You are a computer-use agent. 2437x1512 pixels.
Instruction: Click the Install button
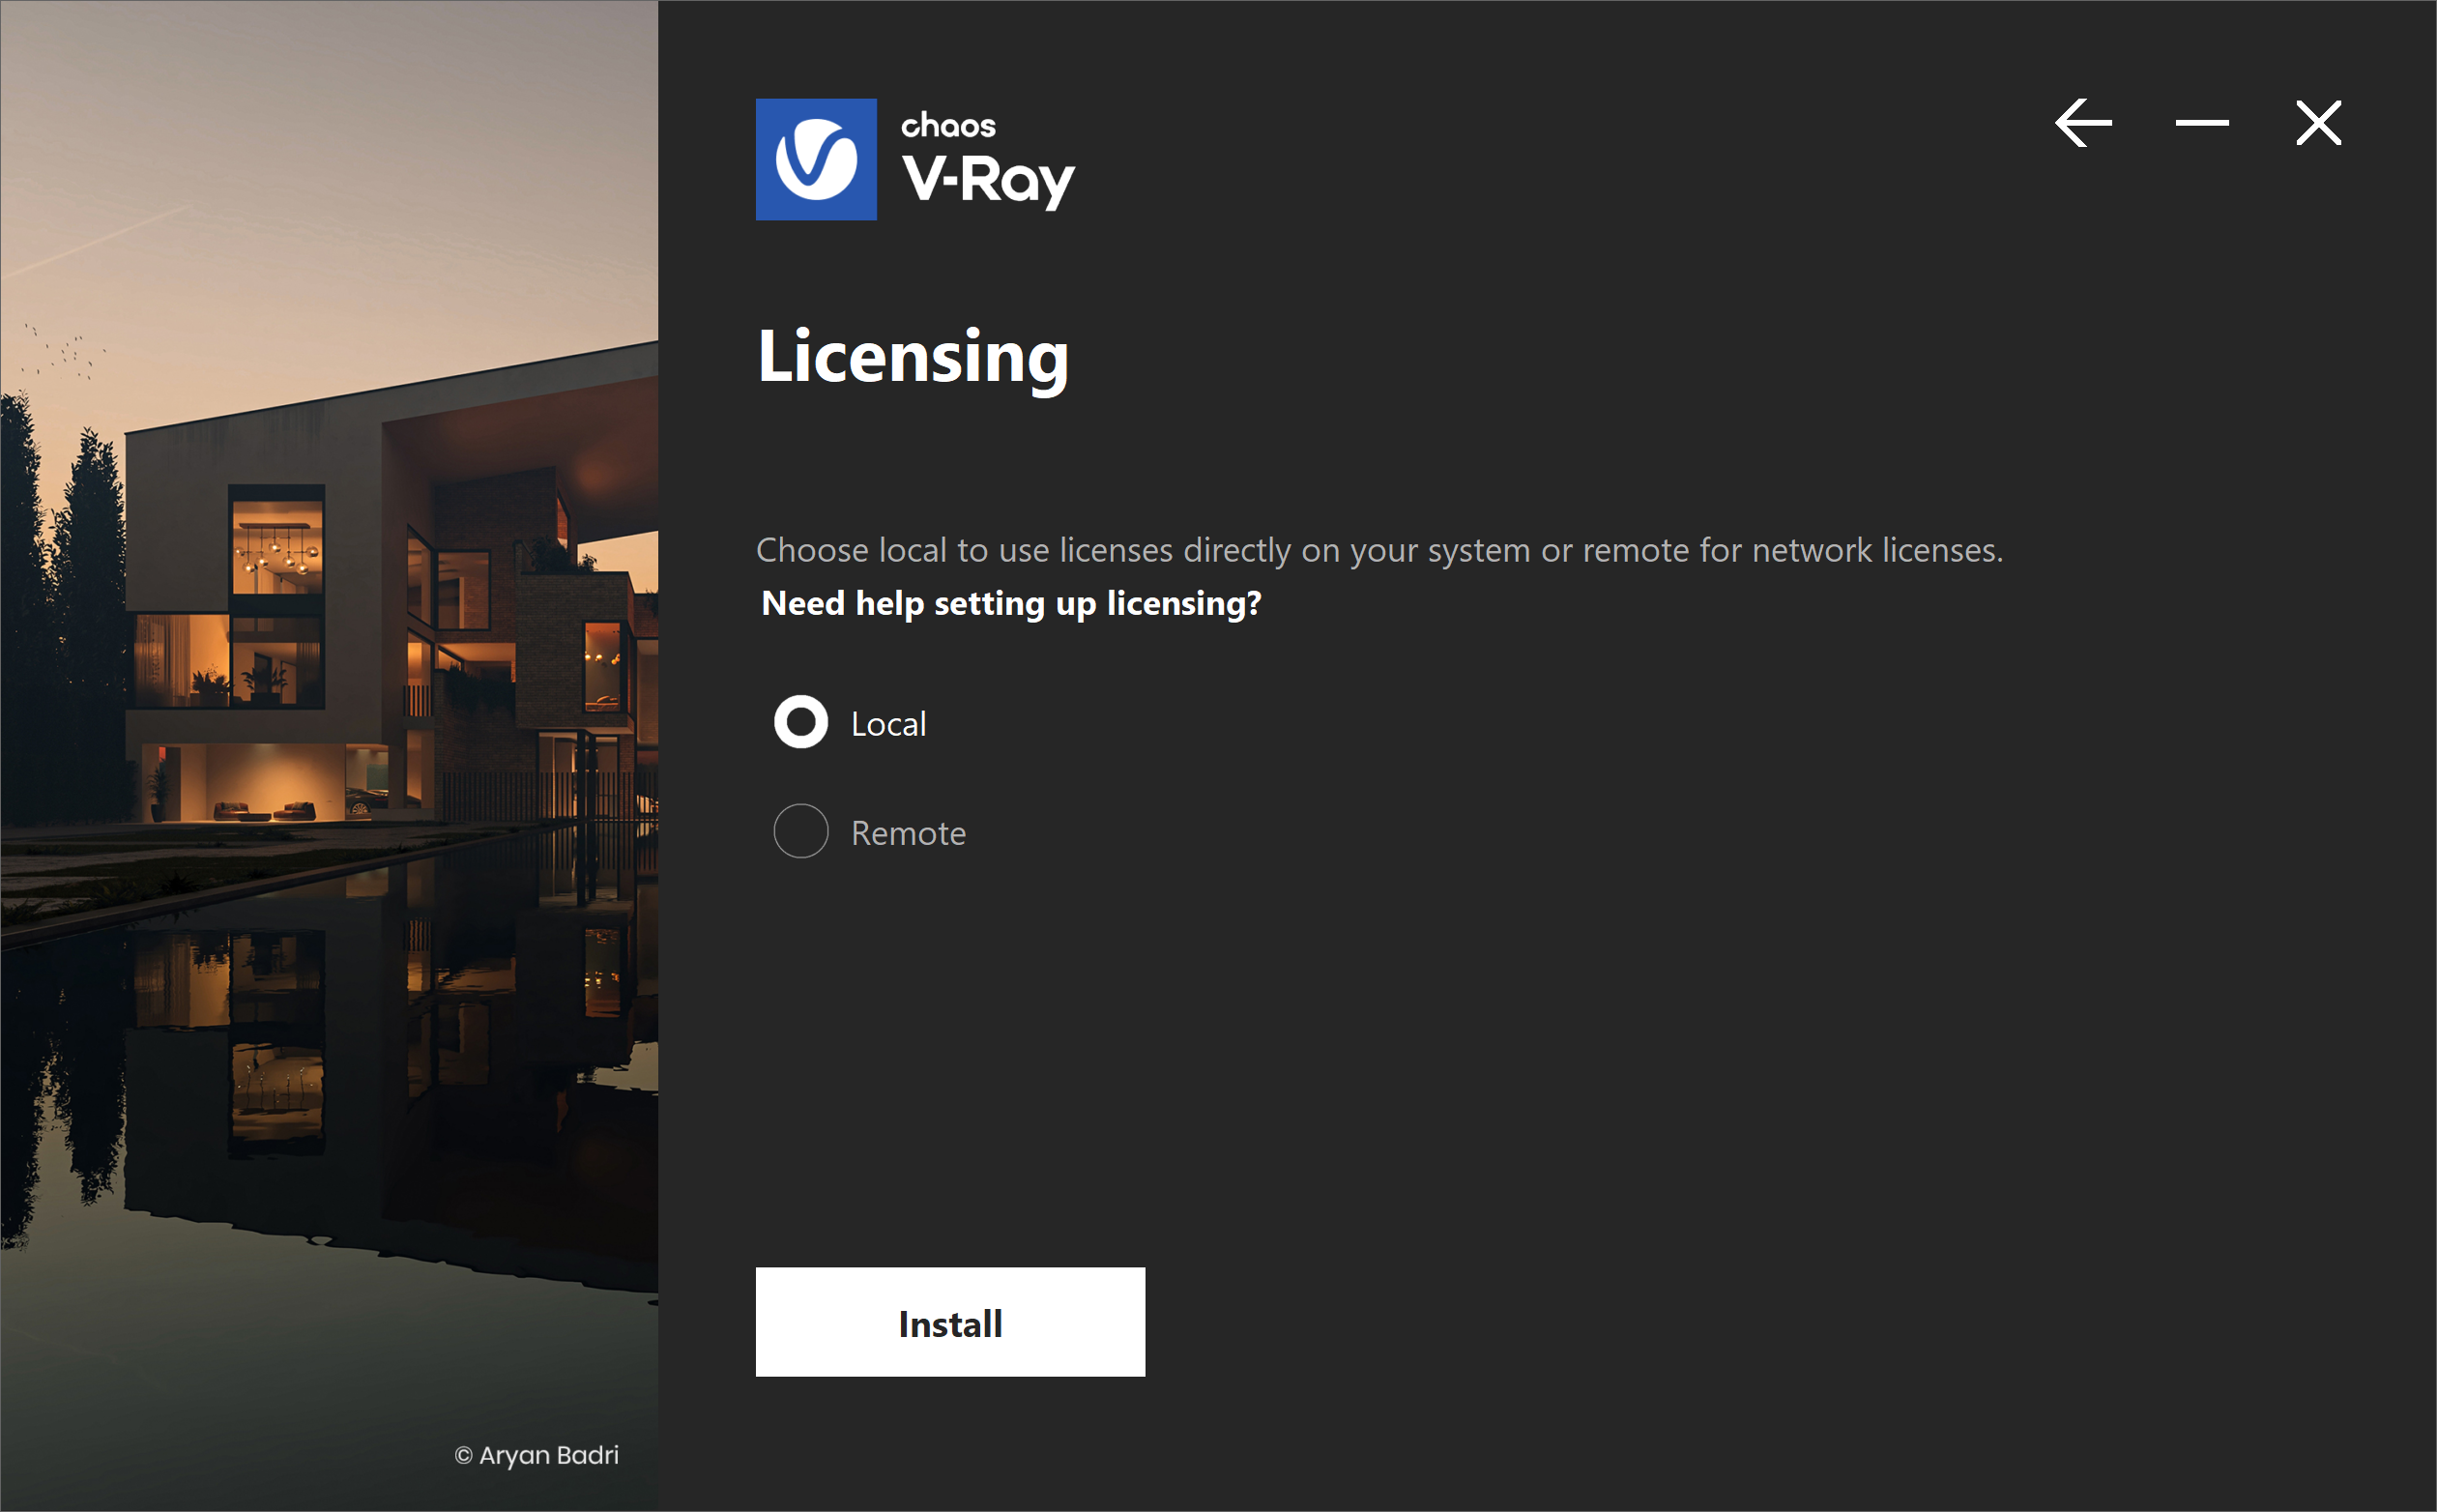(950, 1322)
